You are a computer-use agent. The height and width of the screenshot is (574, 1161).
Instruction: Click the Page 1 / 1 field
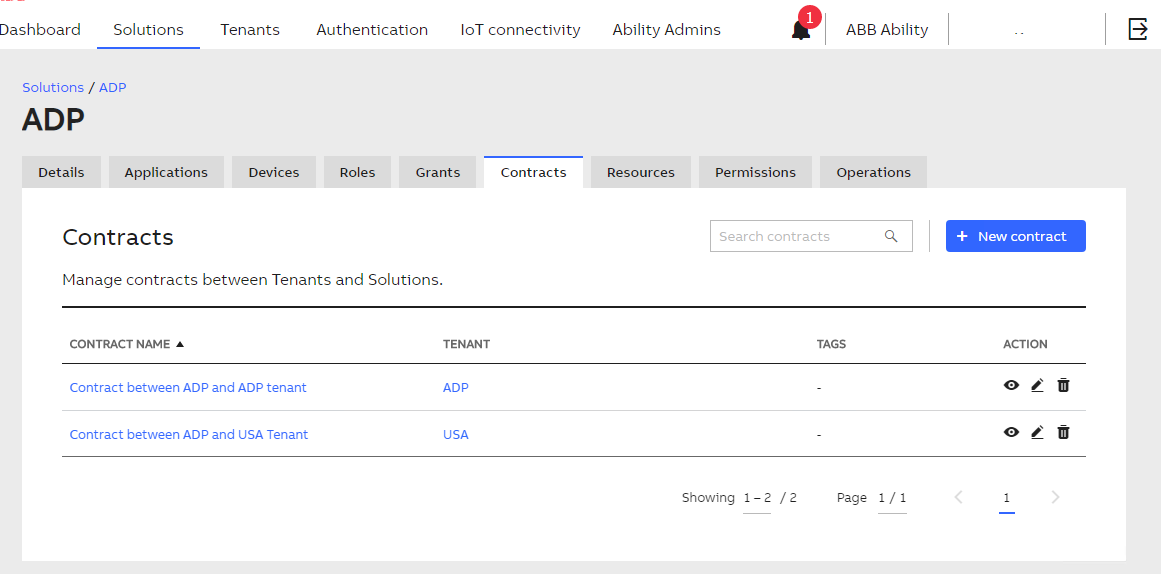click(x=892, y=498)
